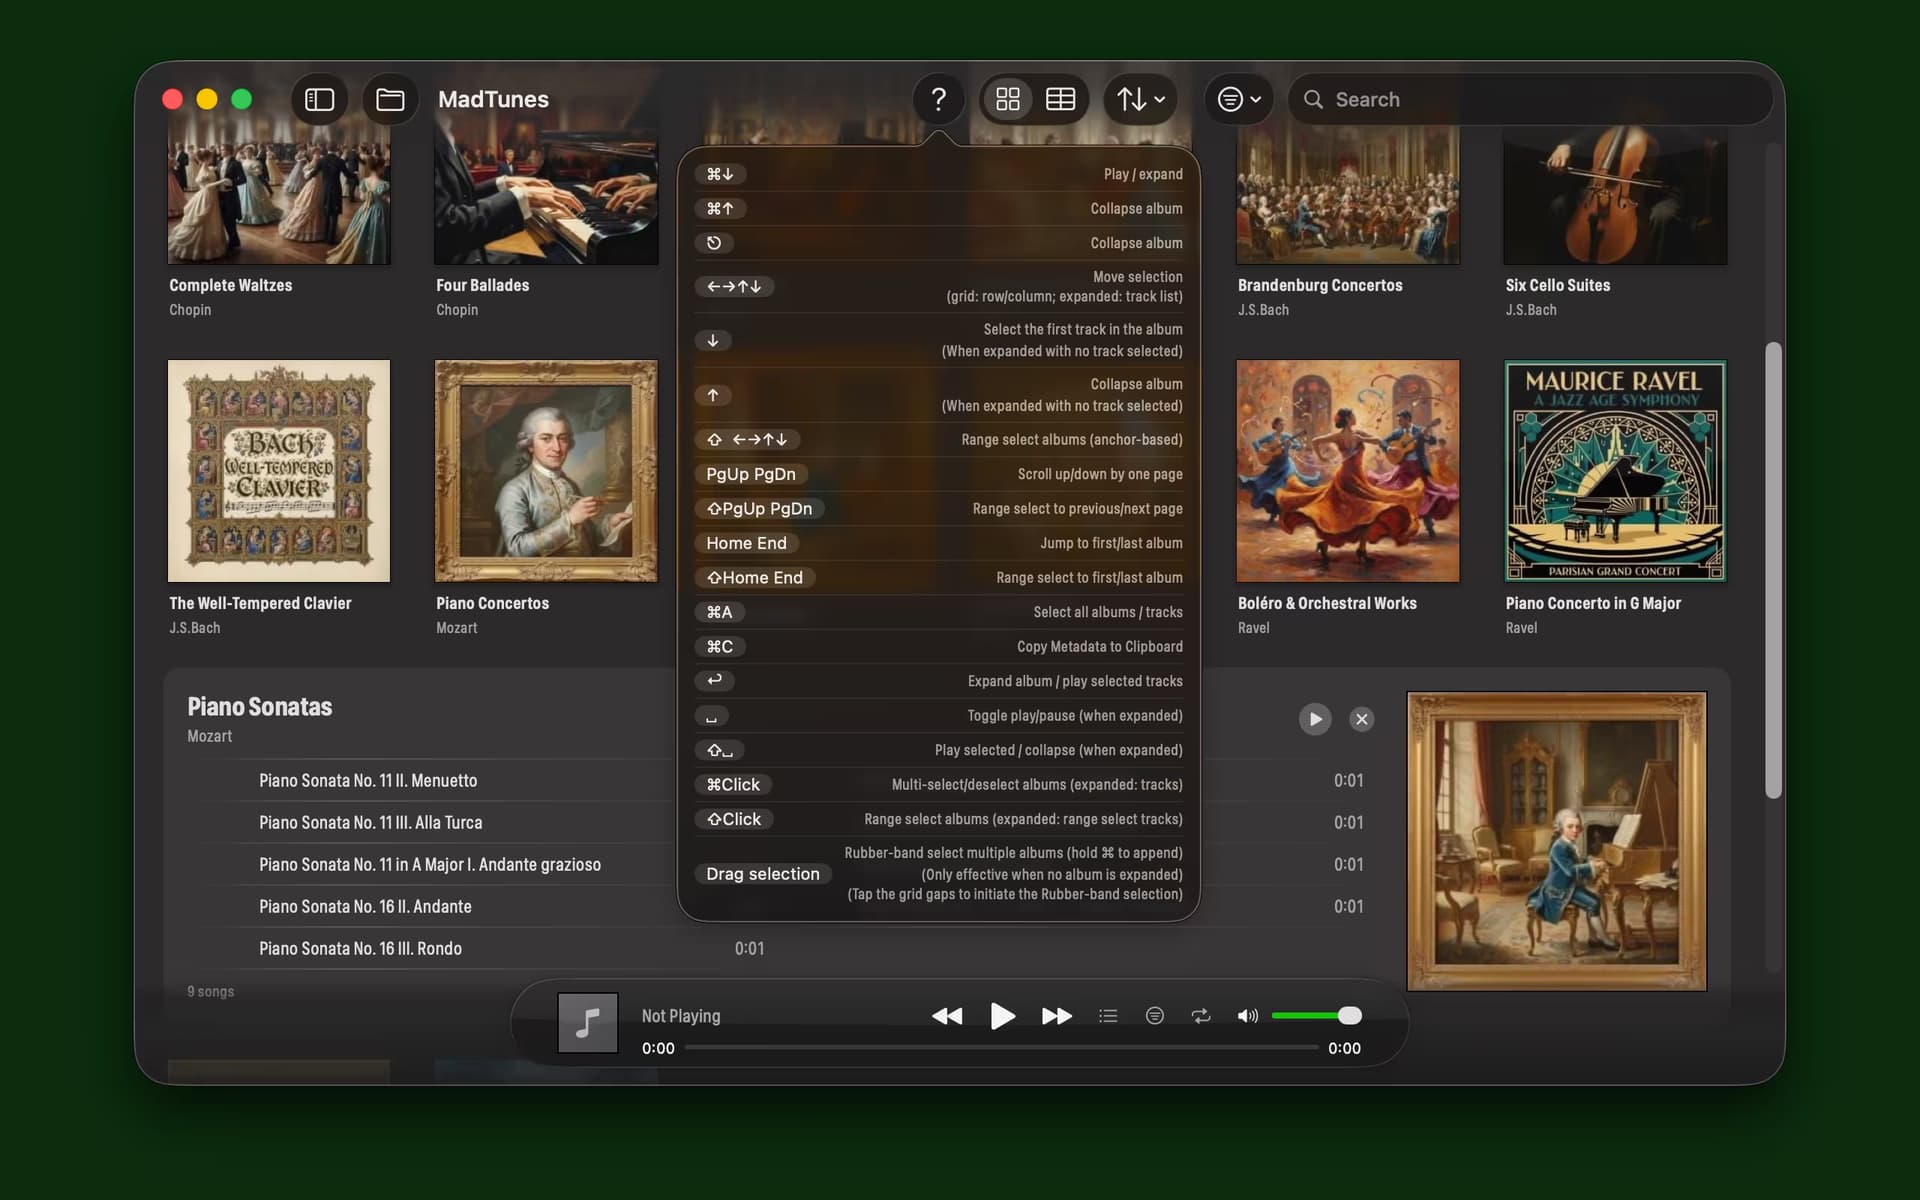Viewport: 1920px width, 1200px height.
Task: Switch to table list view
Action: pos(1060,99)
